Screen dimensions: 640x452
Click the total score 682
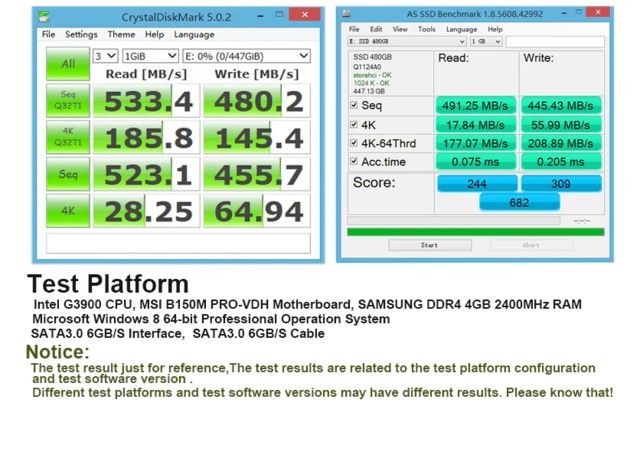519,202
